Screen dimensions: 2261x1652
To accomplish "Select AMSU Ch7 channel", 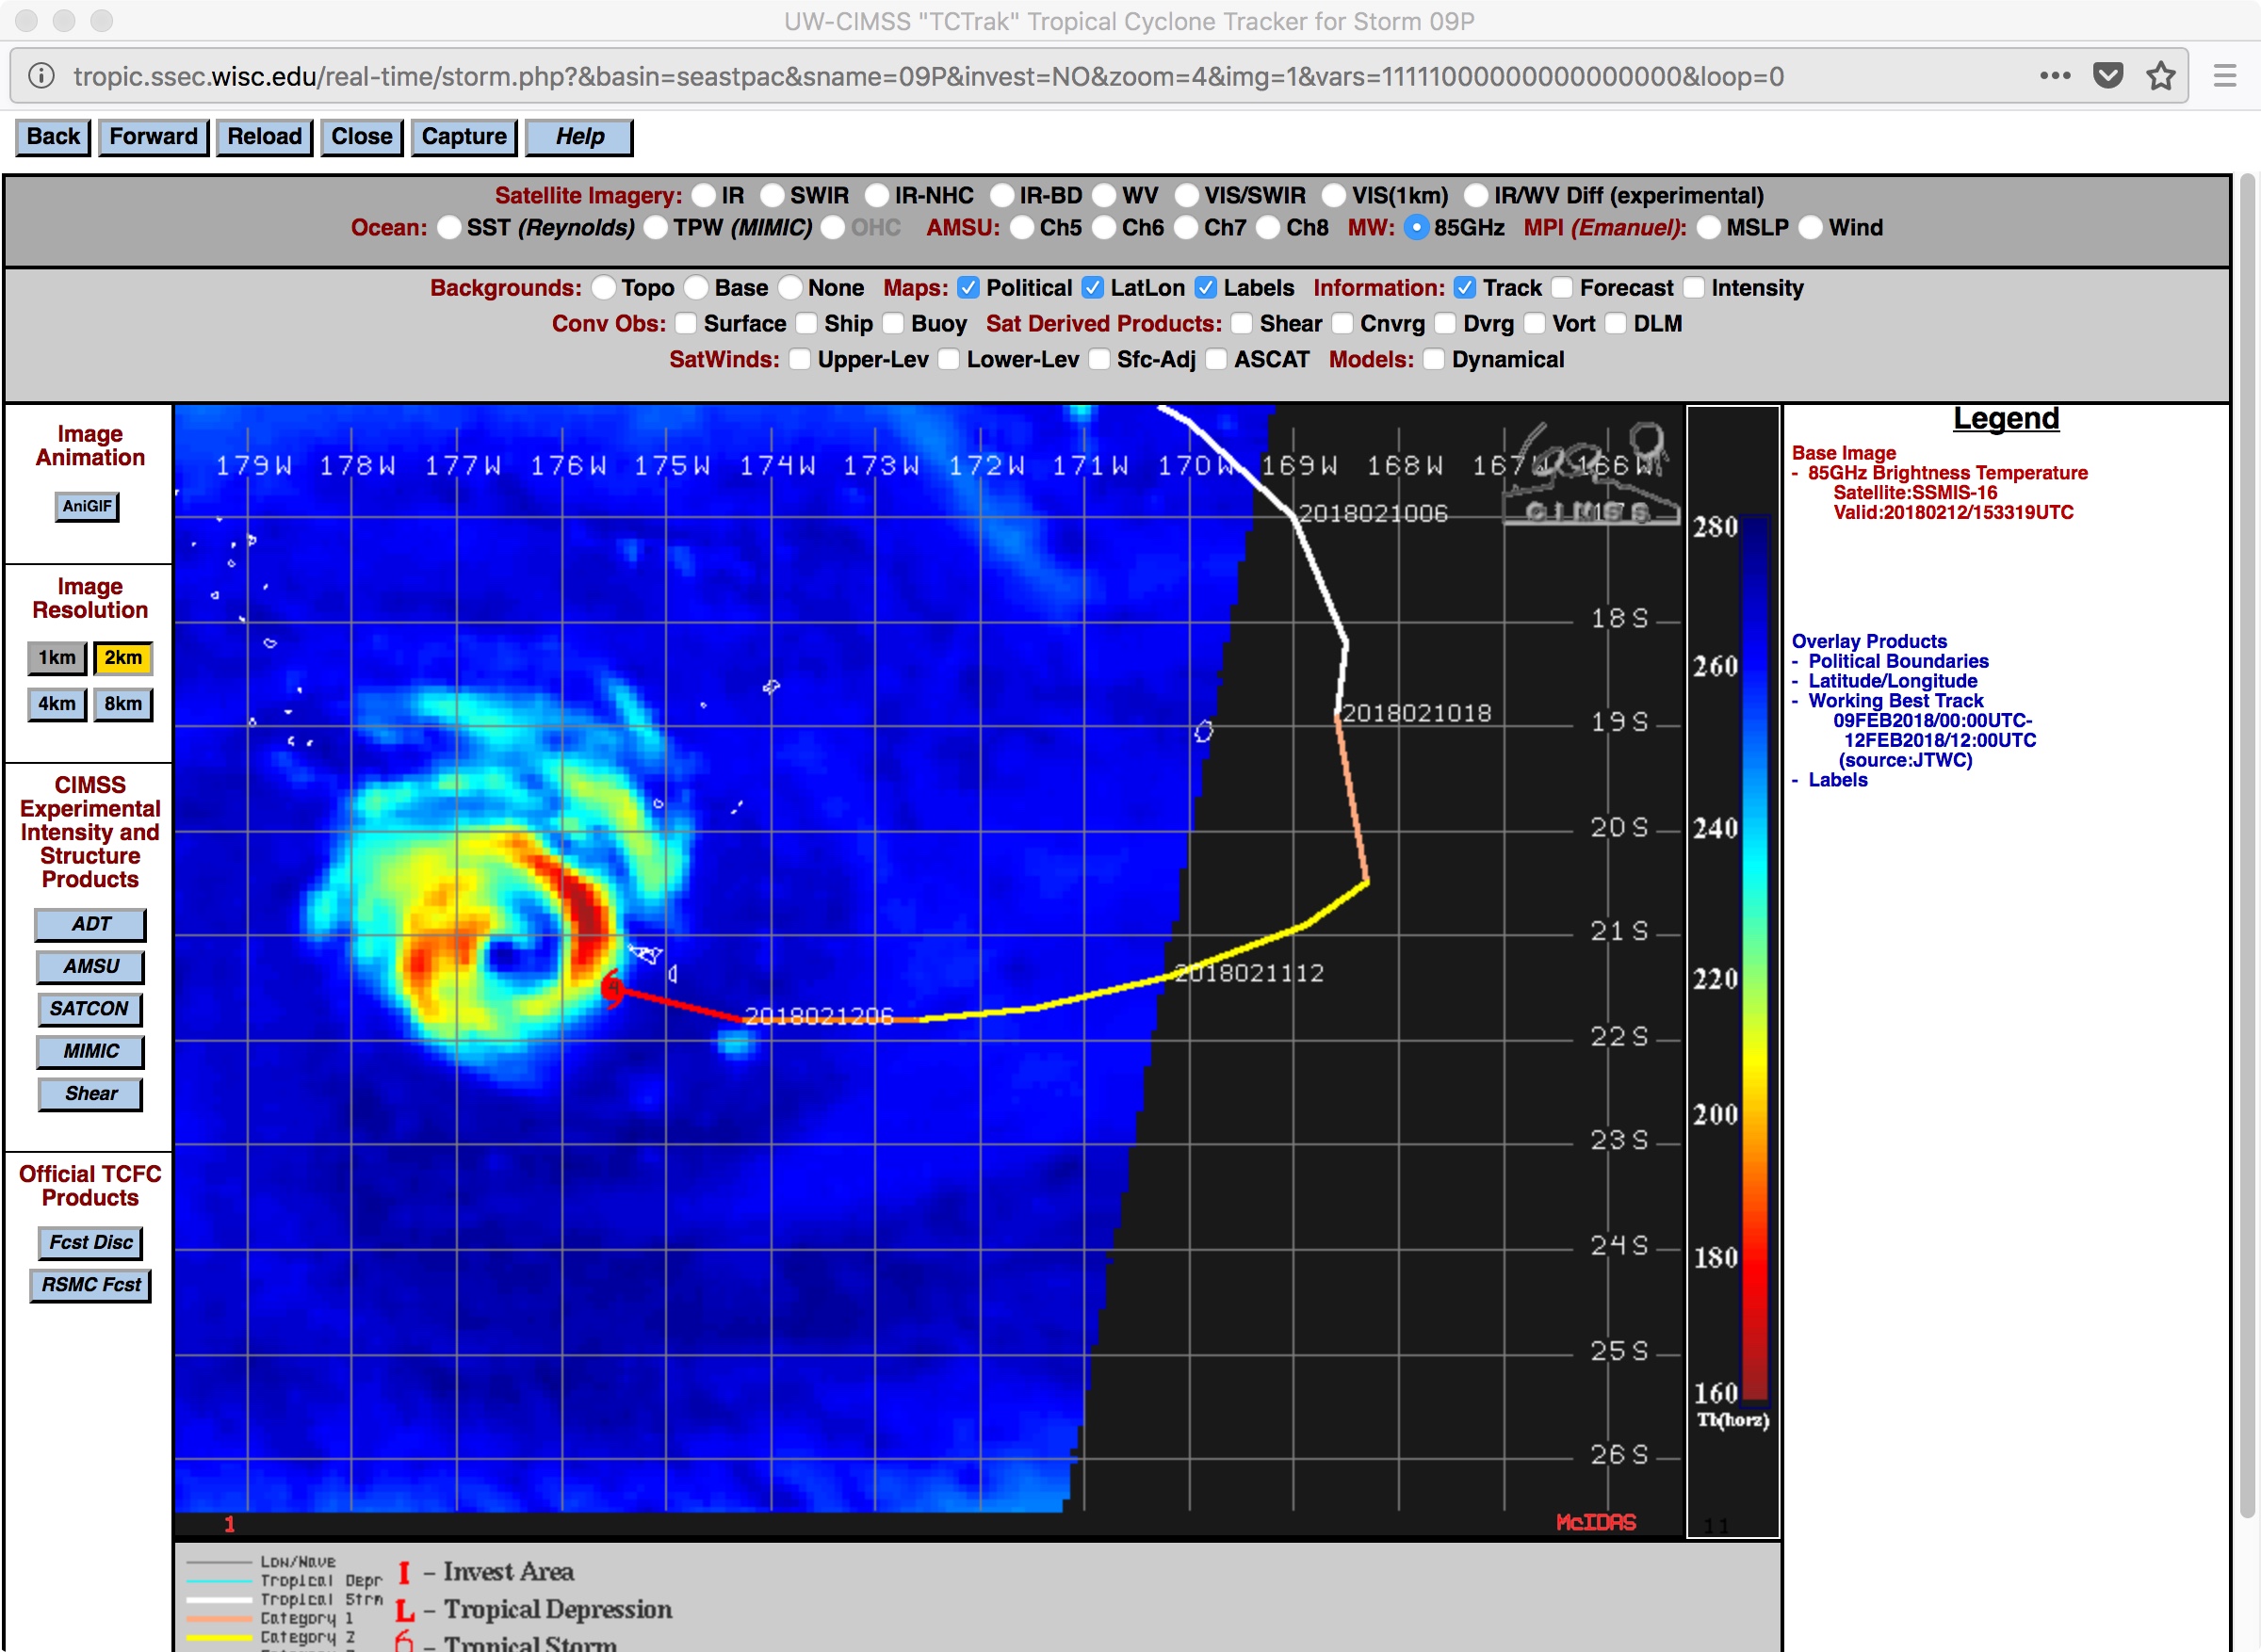I will pos(1185,228).
